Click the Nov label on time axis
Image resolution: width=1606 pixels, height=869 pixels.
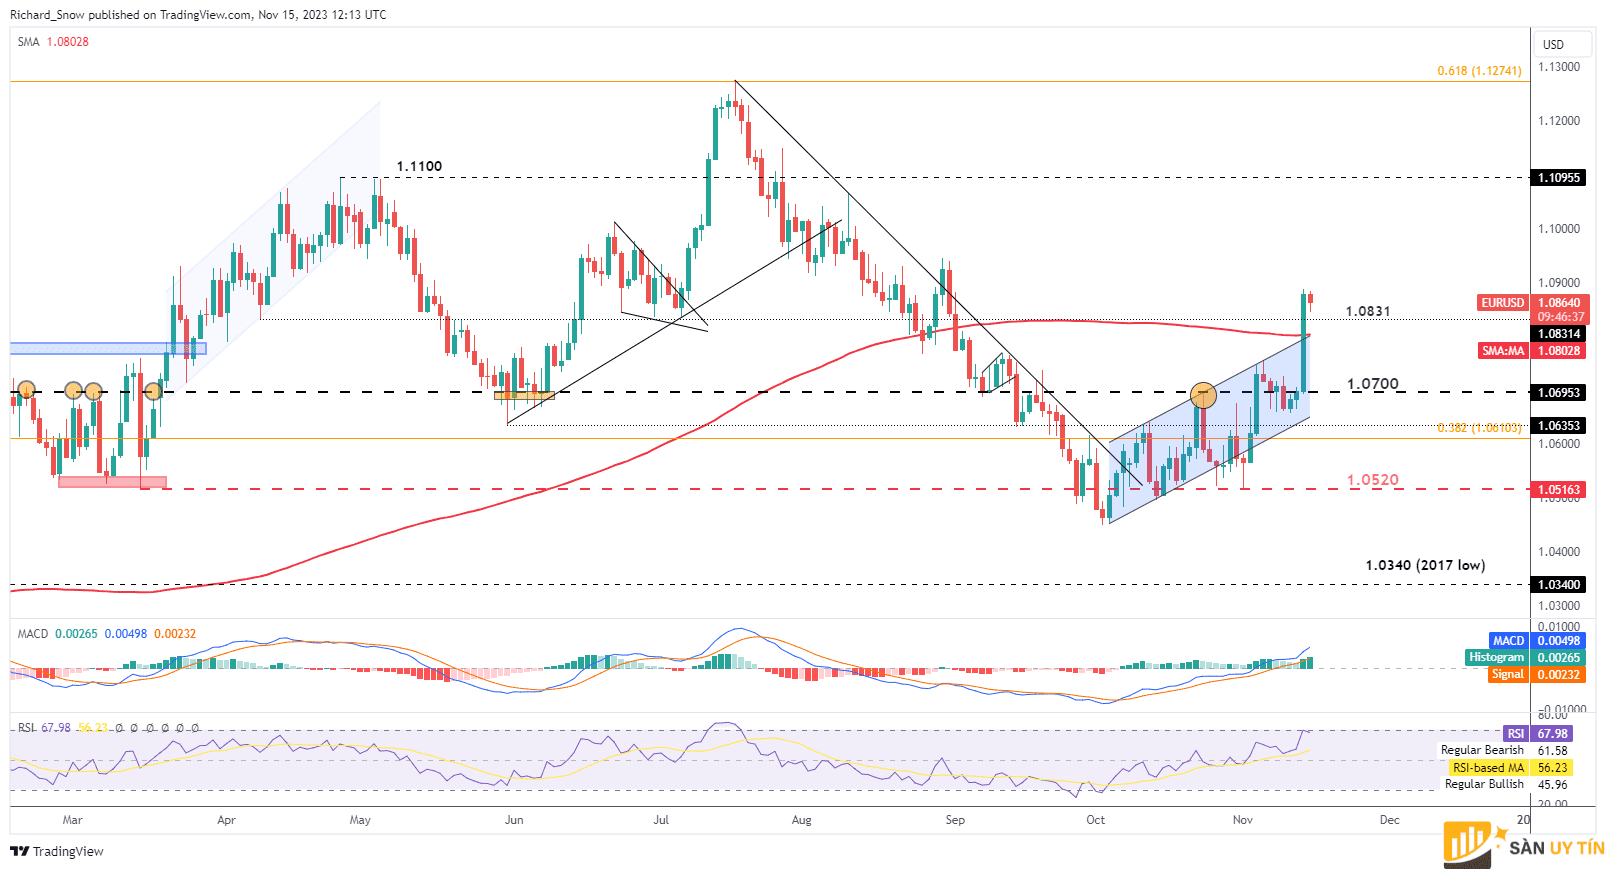(x=1242, y=820)
